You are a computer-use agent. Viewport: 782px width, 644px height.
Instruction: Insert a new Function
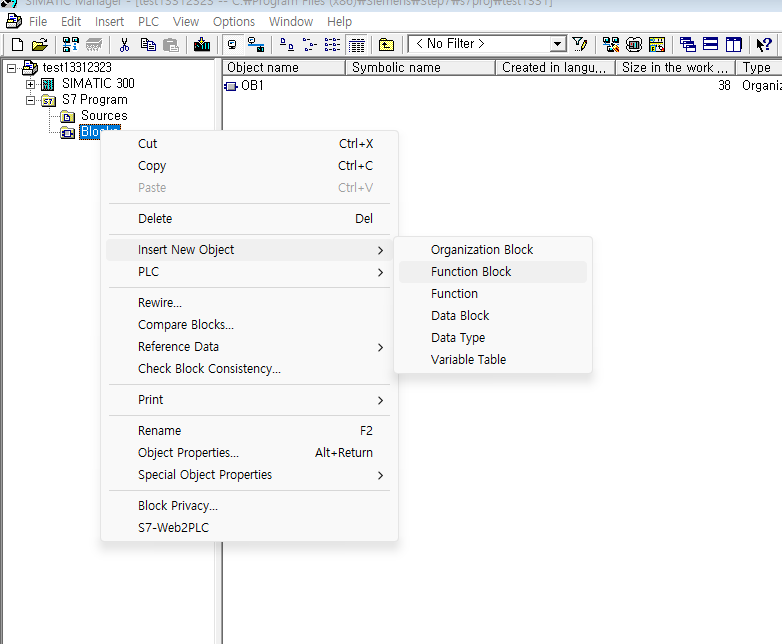click(493, 294)
